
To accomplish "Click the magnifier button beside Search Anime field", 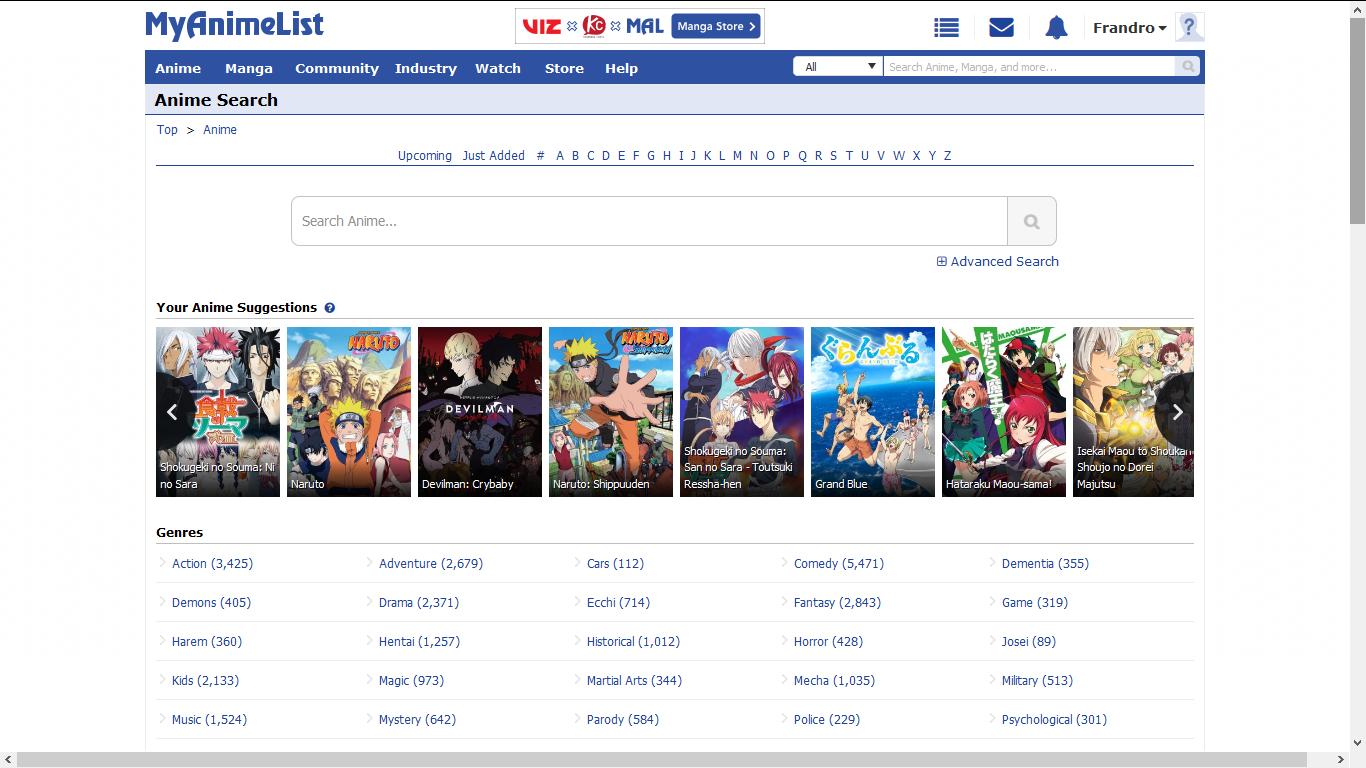I will click(x=1031, y=221).
